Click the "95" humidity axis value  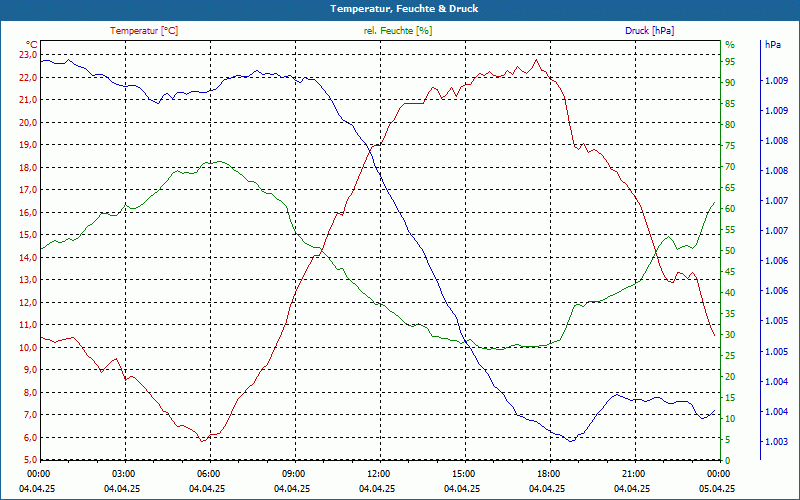[x=730, y=62]
